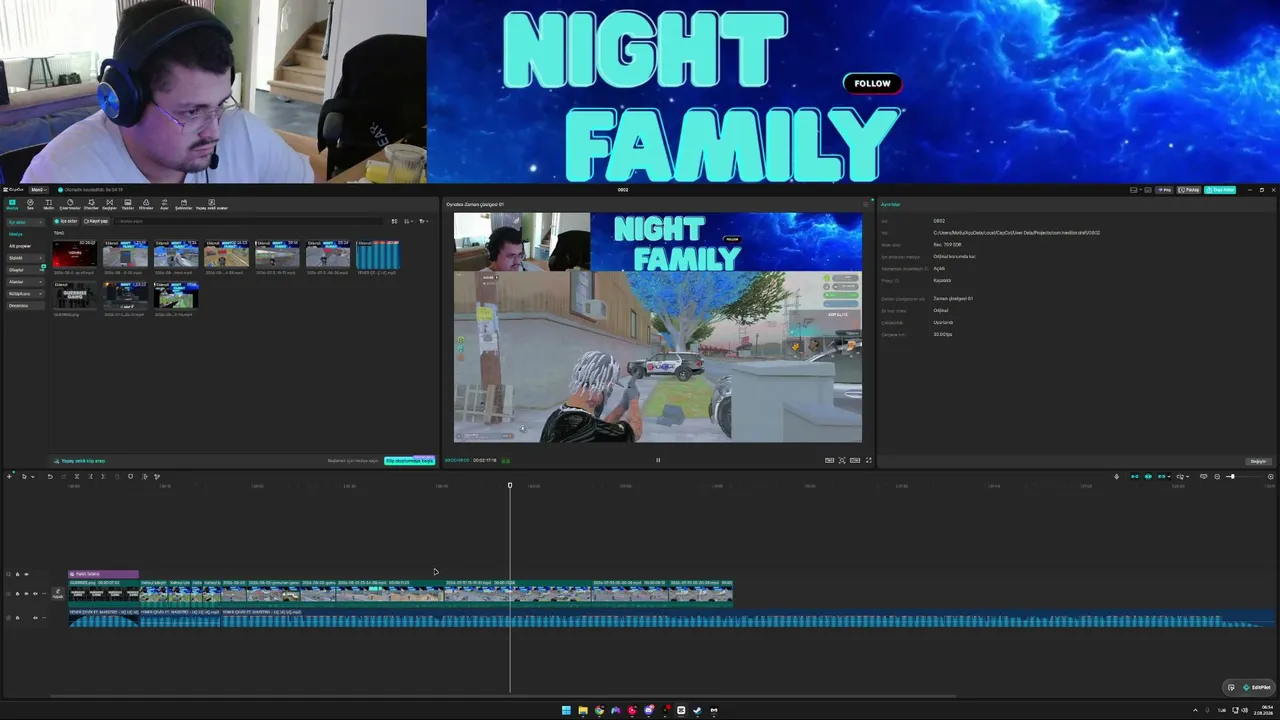Open the Yapay zekâ avatar icon
The image size is (1280, 720).
click(212, 205)
